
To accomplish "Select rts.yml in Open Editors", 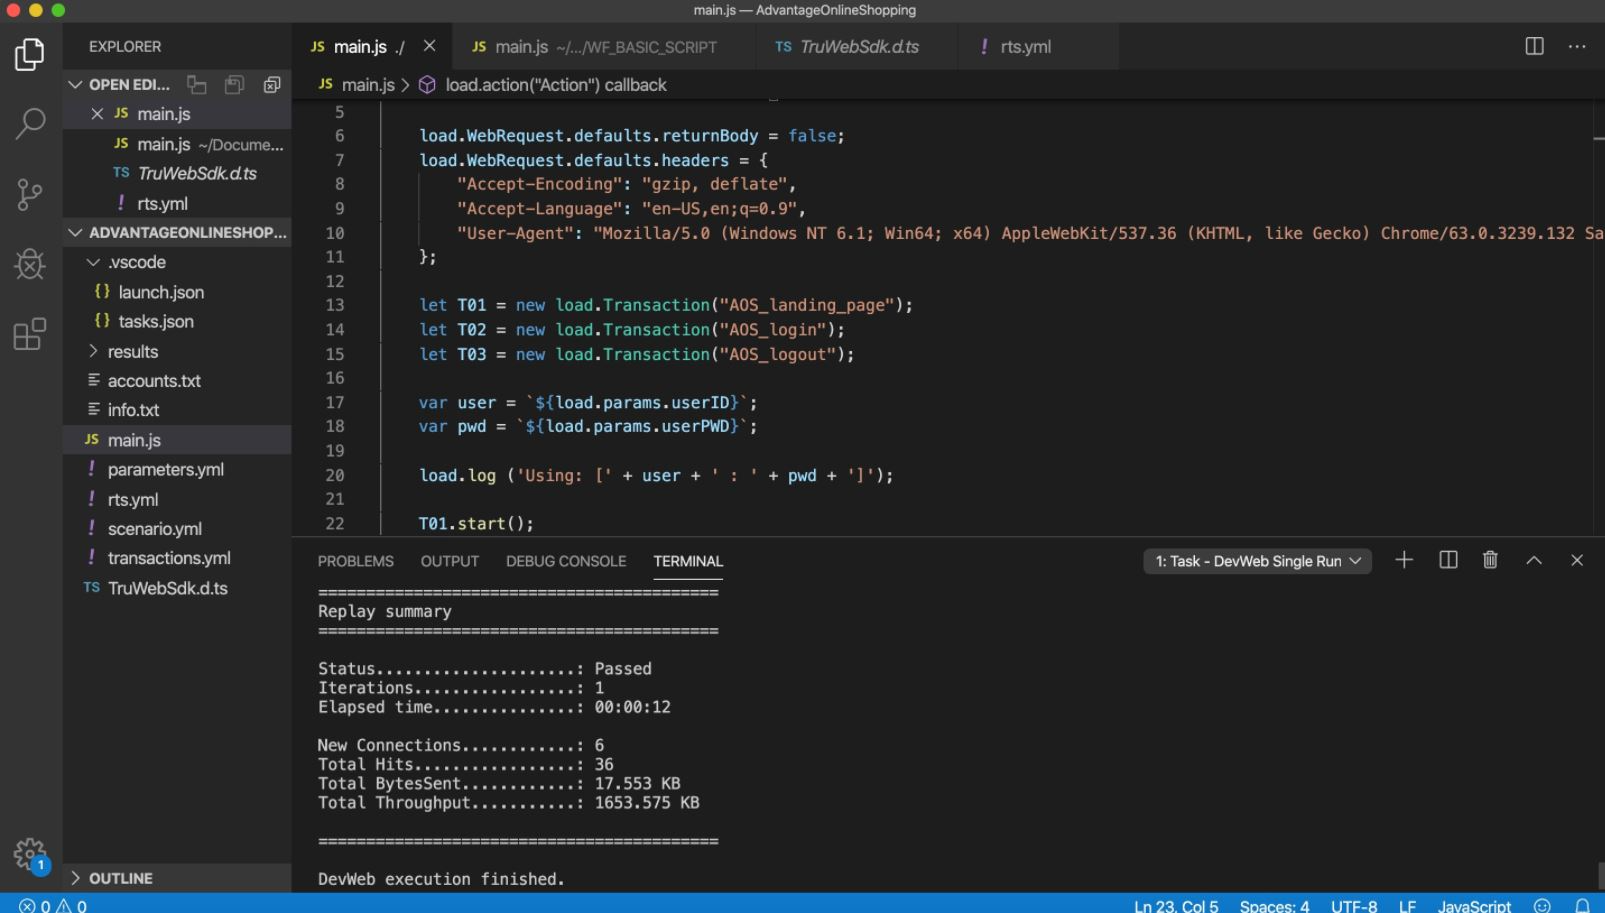I will [x=177, y=203].
